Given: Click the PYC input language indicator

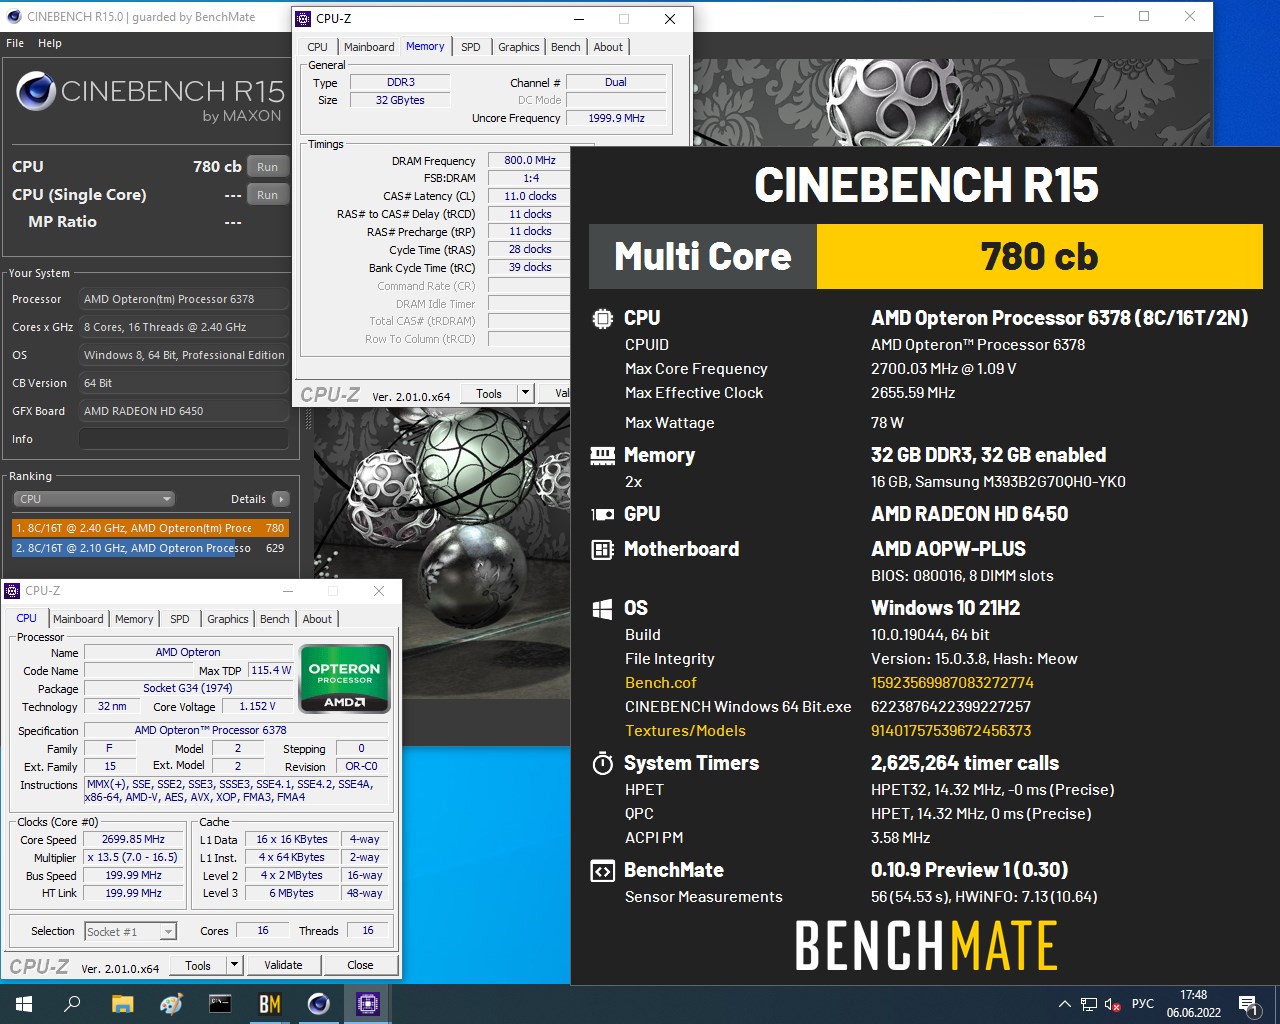Looking at the screenshot, I should click(x=1142, y=1004).
